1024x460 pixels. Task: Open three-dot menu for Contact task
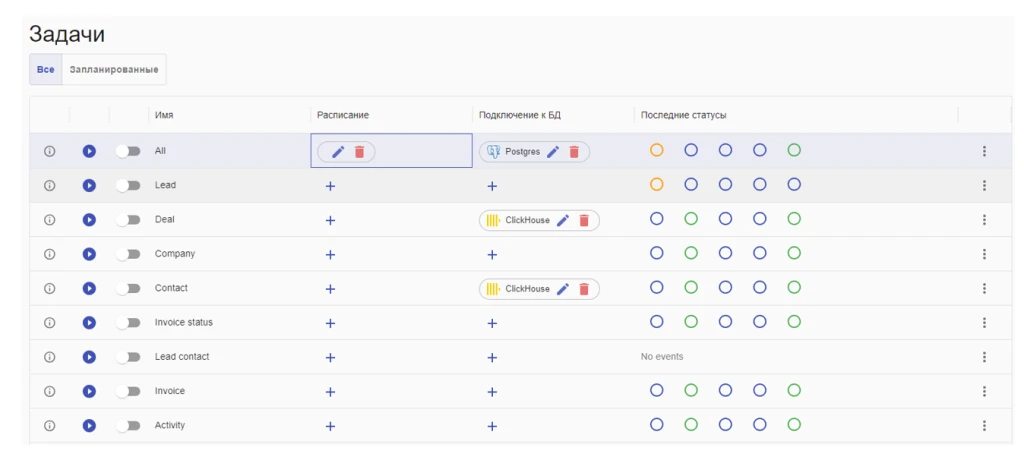click(x=984, y=289)
